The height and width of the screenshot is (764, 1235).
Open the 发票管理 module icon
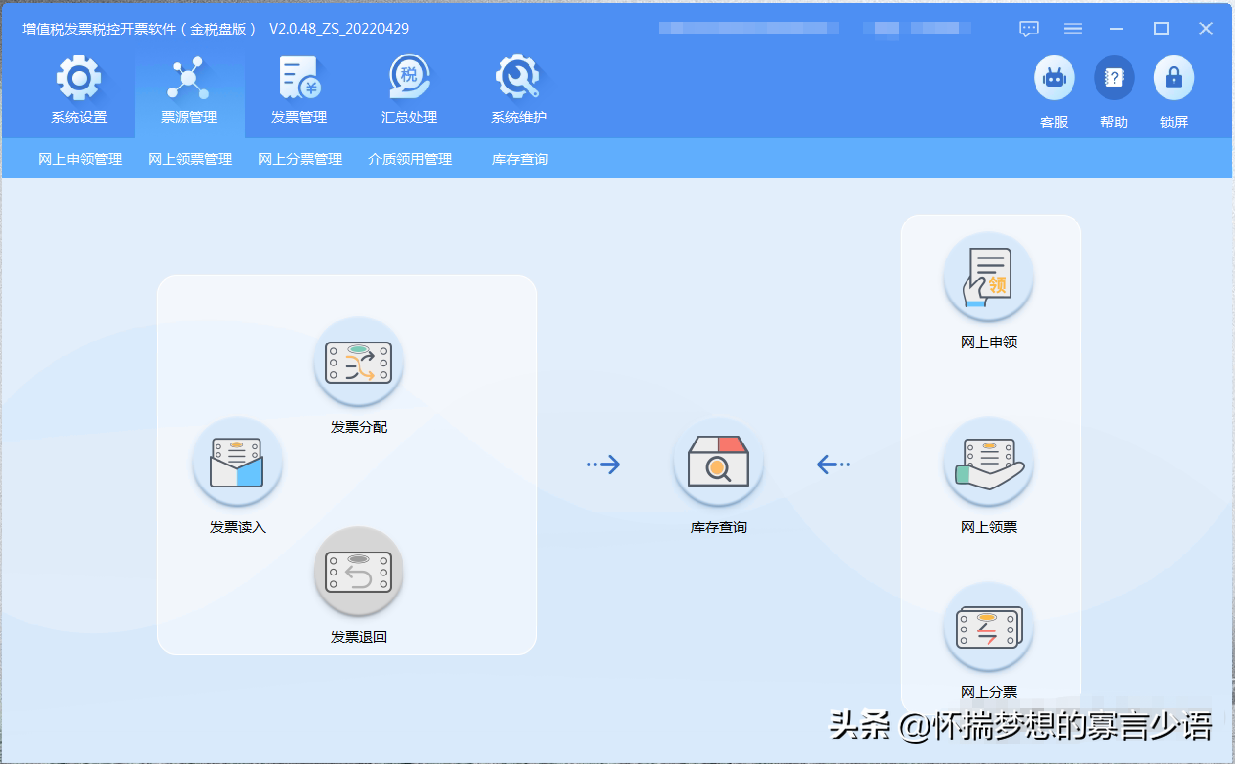(299, 78)
